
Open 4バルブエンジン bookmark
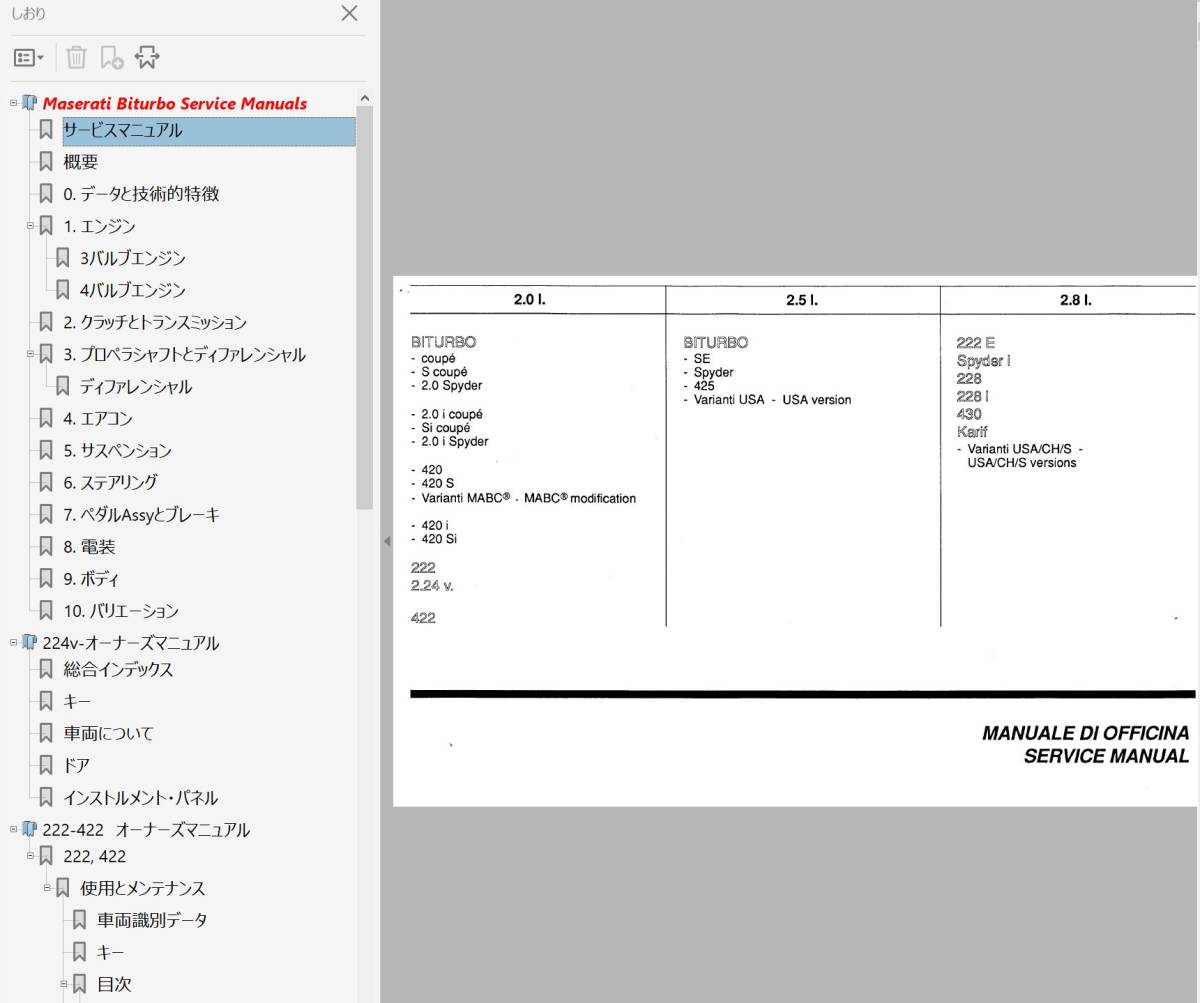[x=133, y=290]
